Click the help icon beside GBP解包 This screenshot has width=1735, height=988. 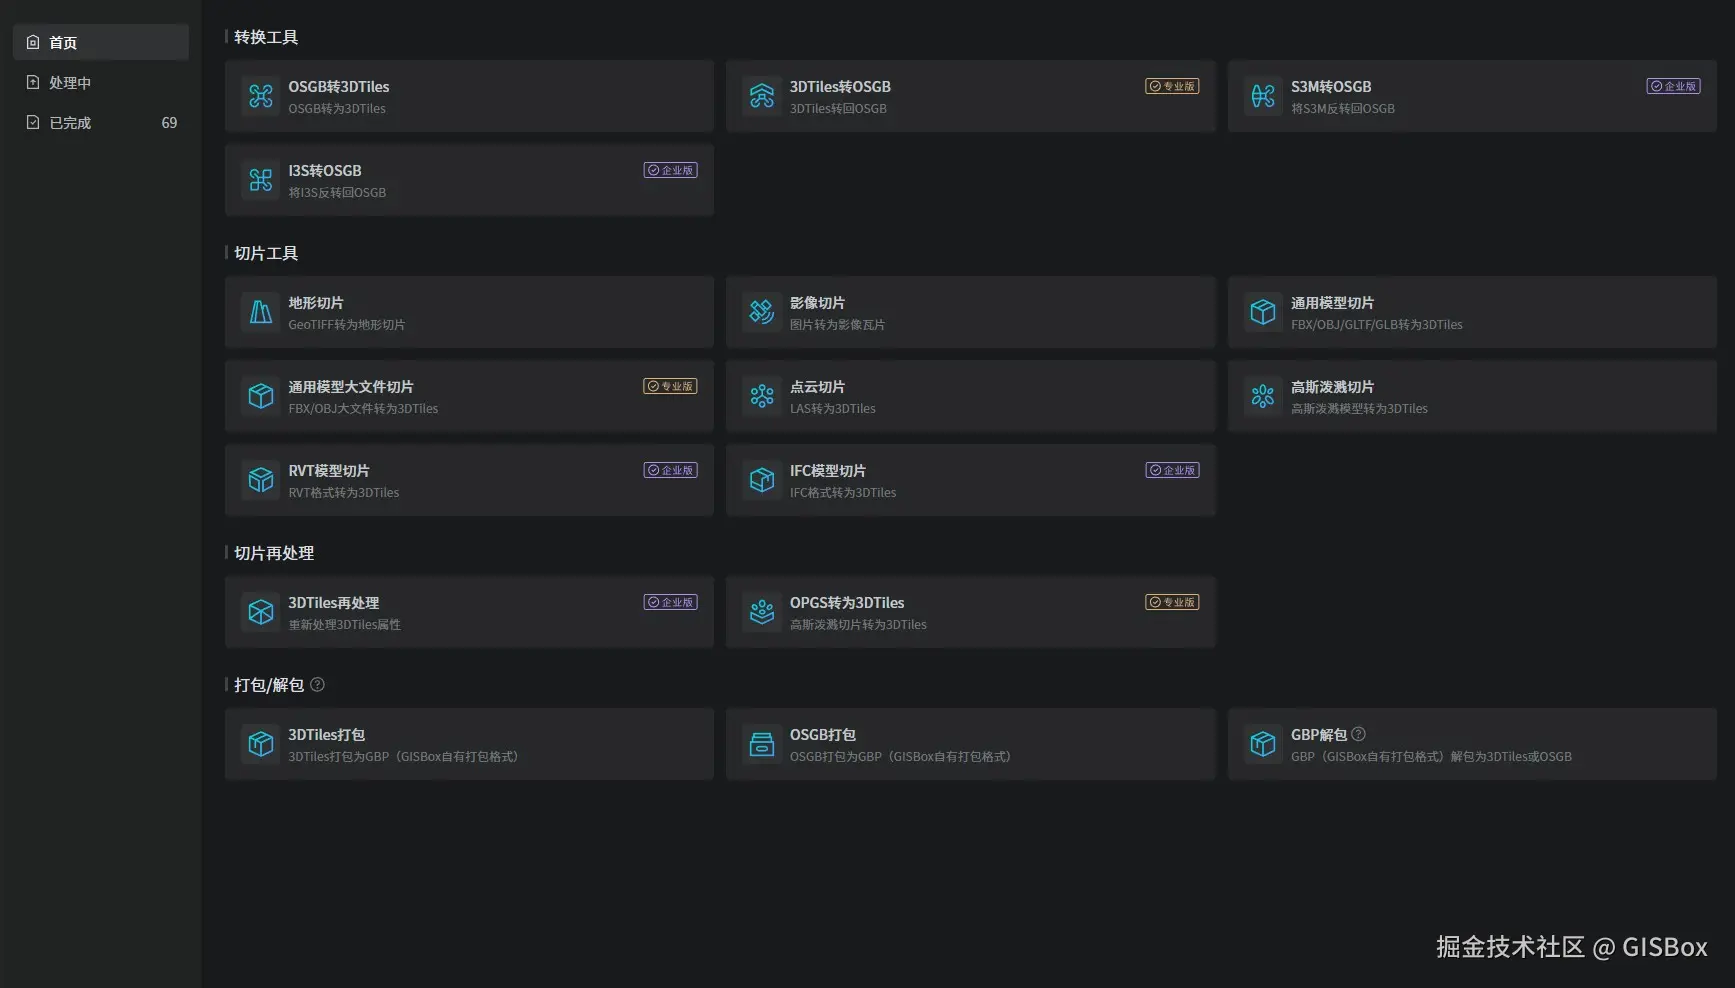pos(1358,734)
